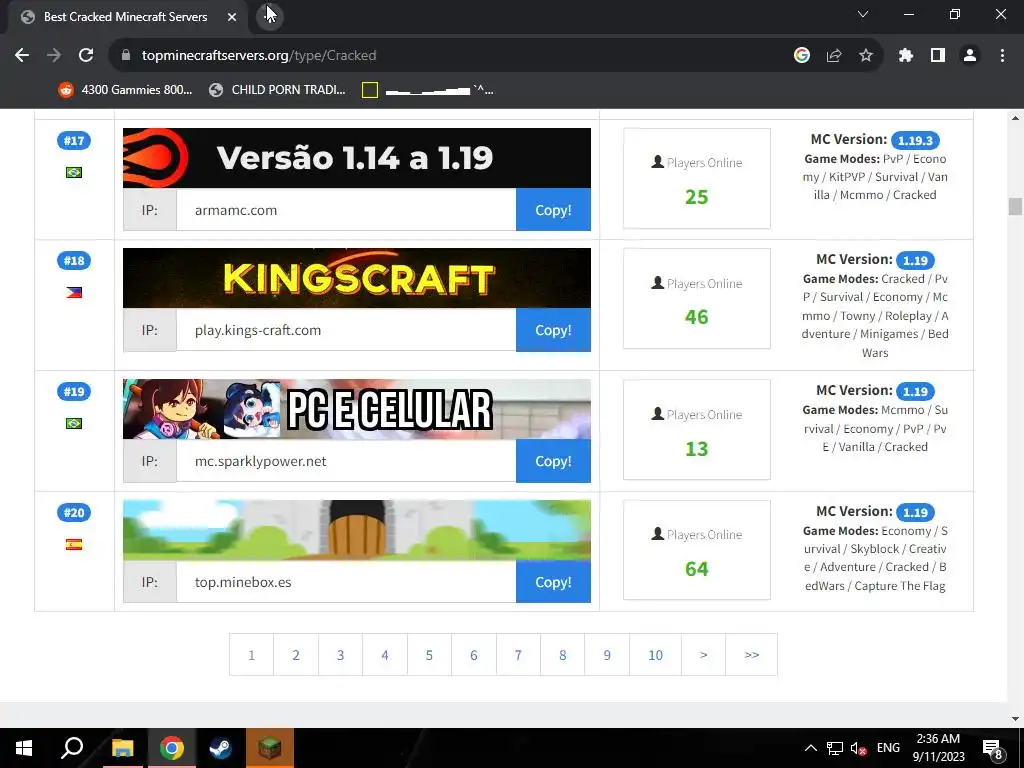1024x768 pixels.
Task: Open Minecraft from the taskbar
Action: (270, 748)
